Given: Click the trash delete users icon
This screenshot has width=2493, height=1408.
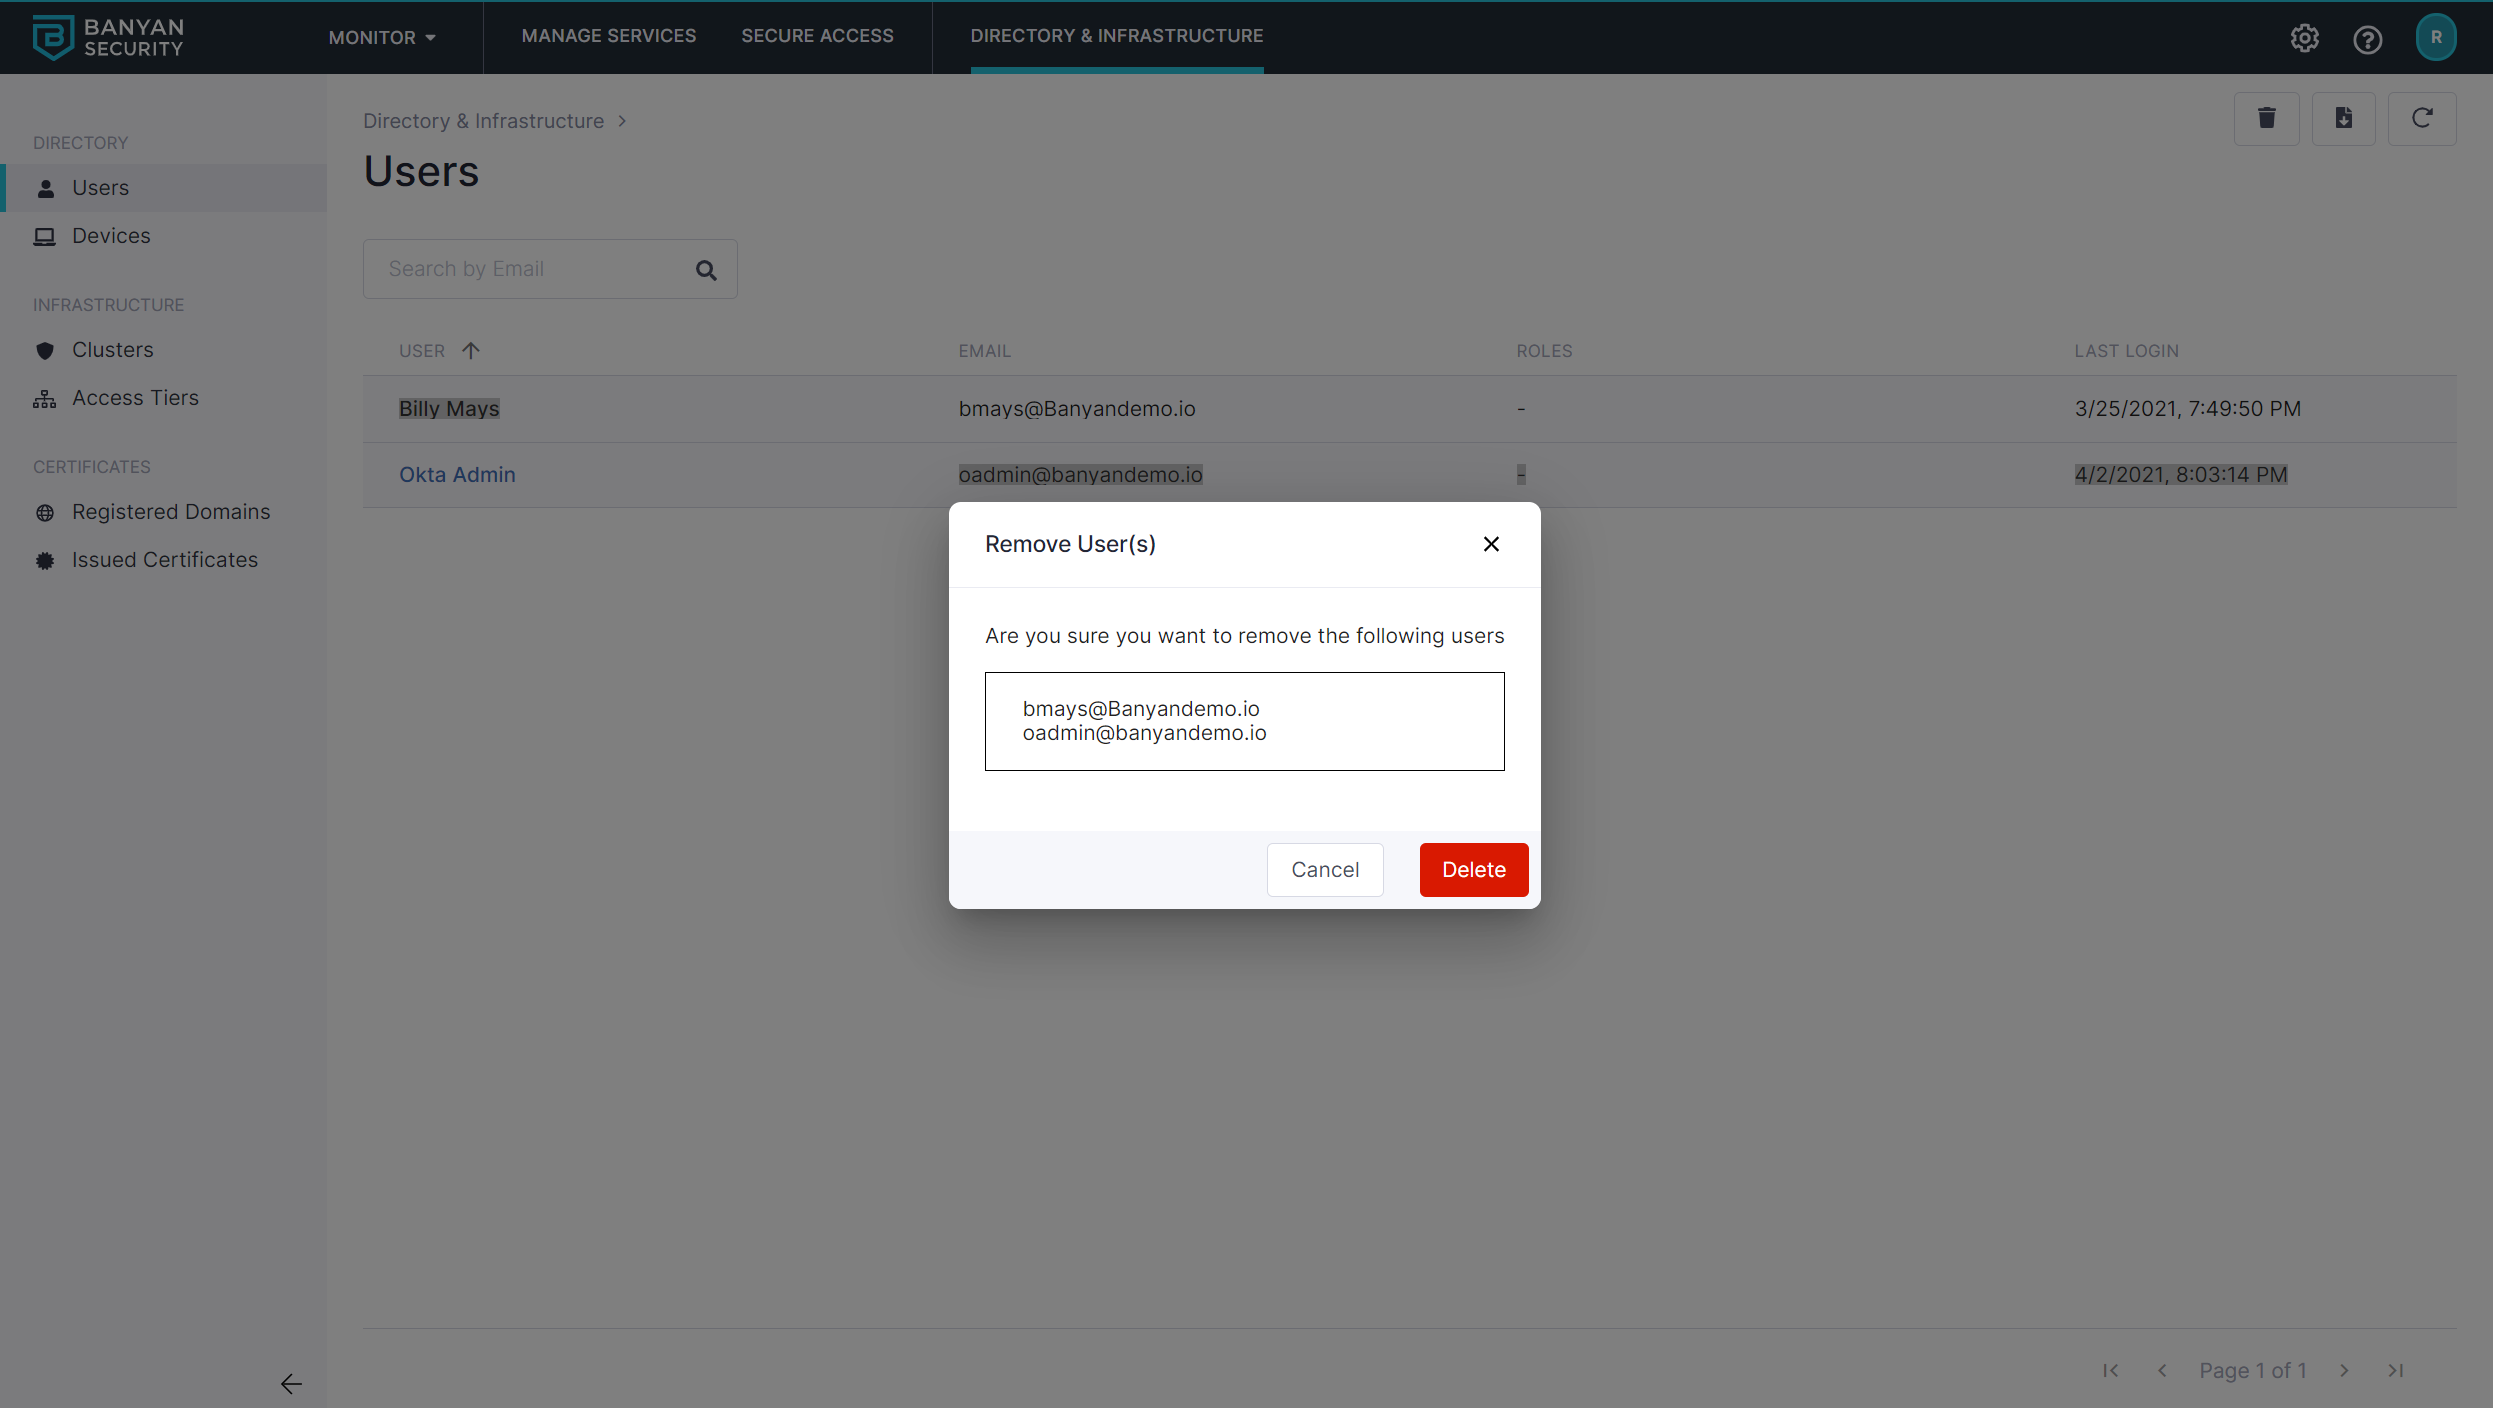Looking at the screenshot, I should 2266,119.
